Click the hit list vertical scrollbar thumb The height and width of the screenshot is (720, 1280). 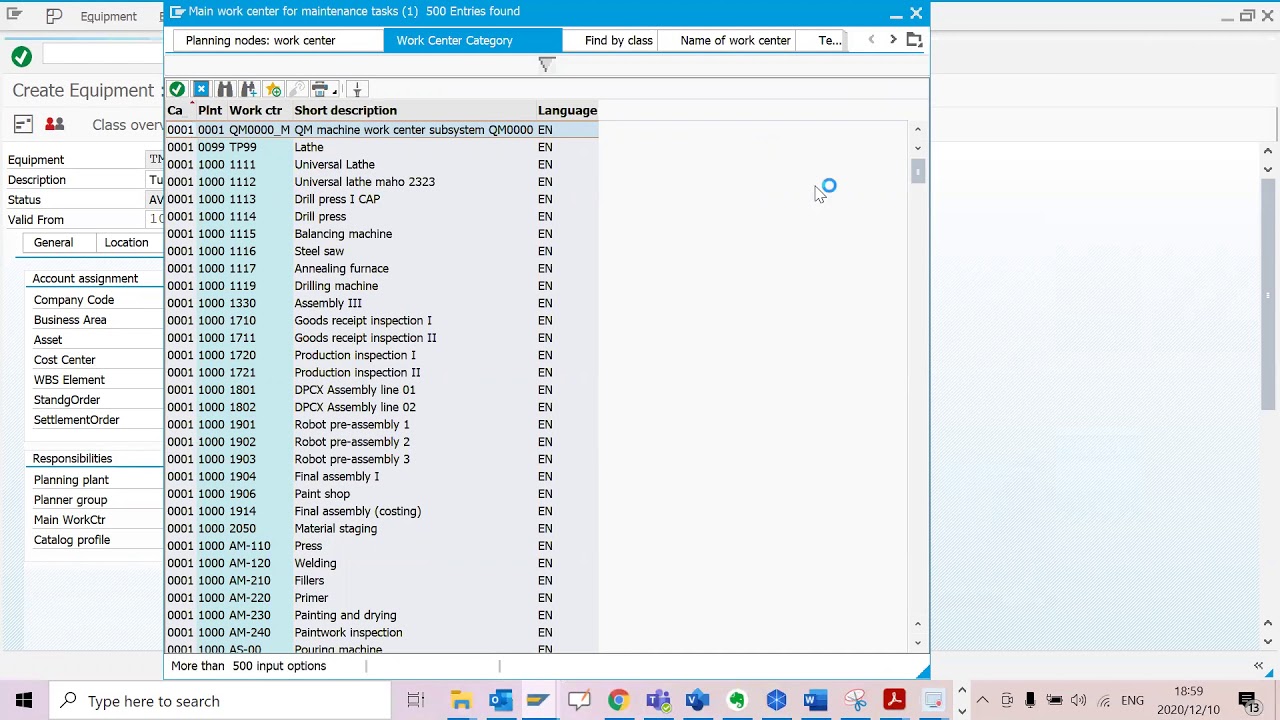tap(918, 171)
